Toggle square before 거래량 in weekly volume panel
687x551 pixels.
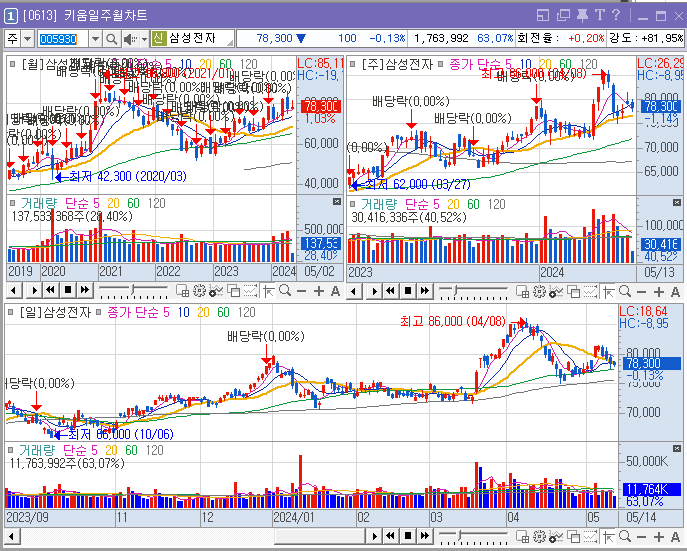point(352,204)
